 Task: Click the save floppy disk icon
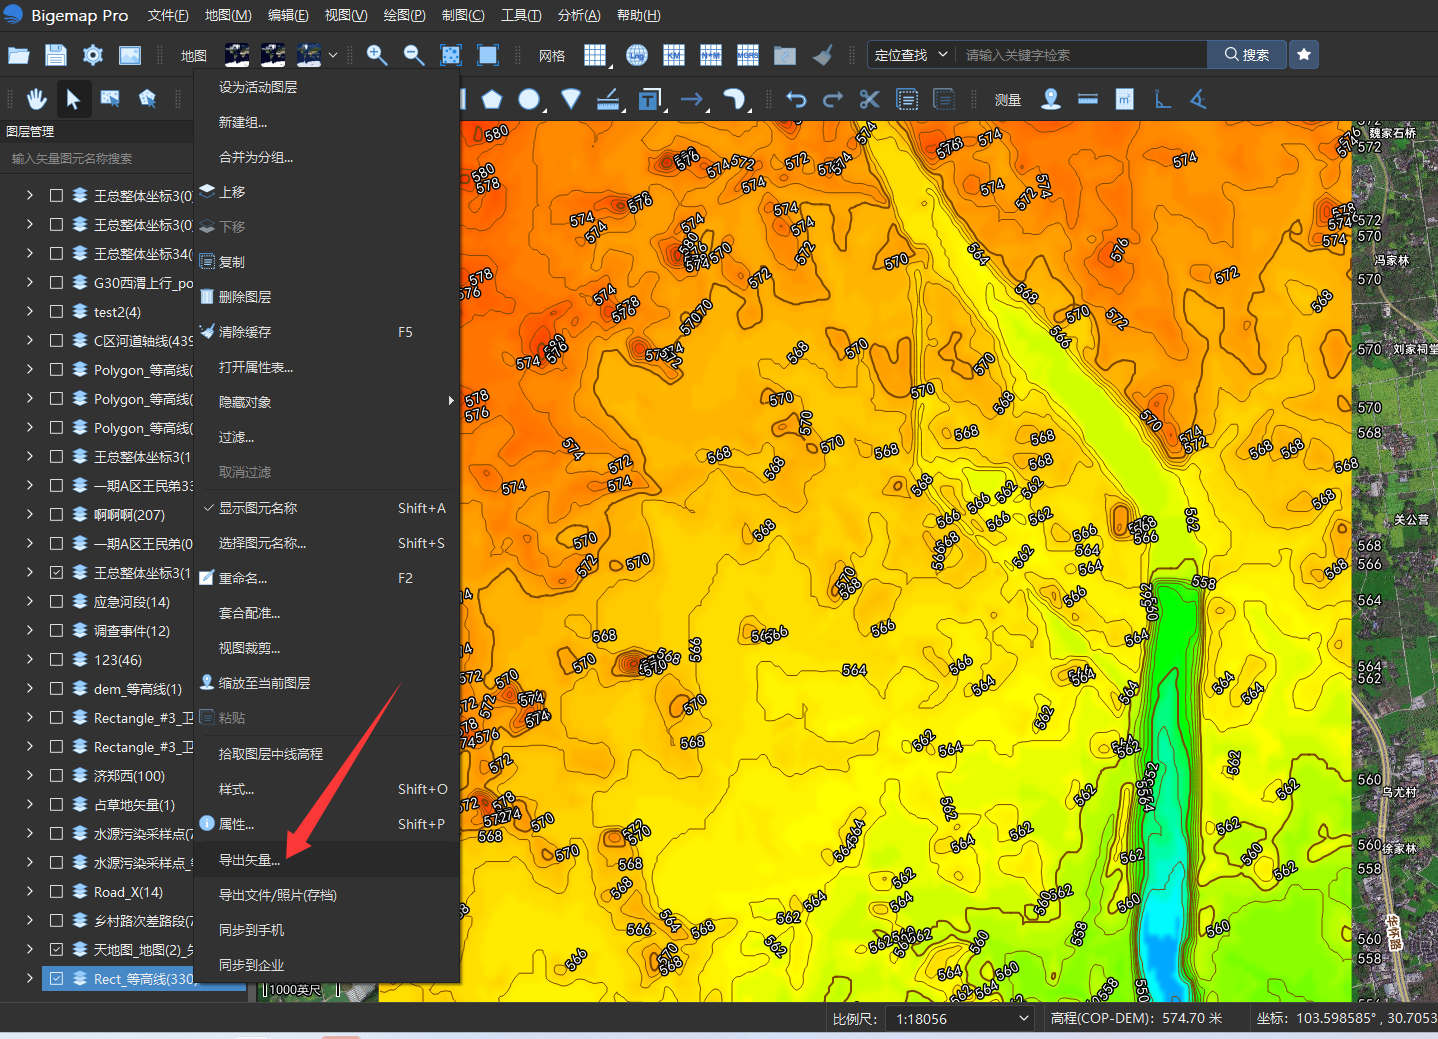56,55
